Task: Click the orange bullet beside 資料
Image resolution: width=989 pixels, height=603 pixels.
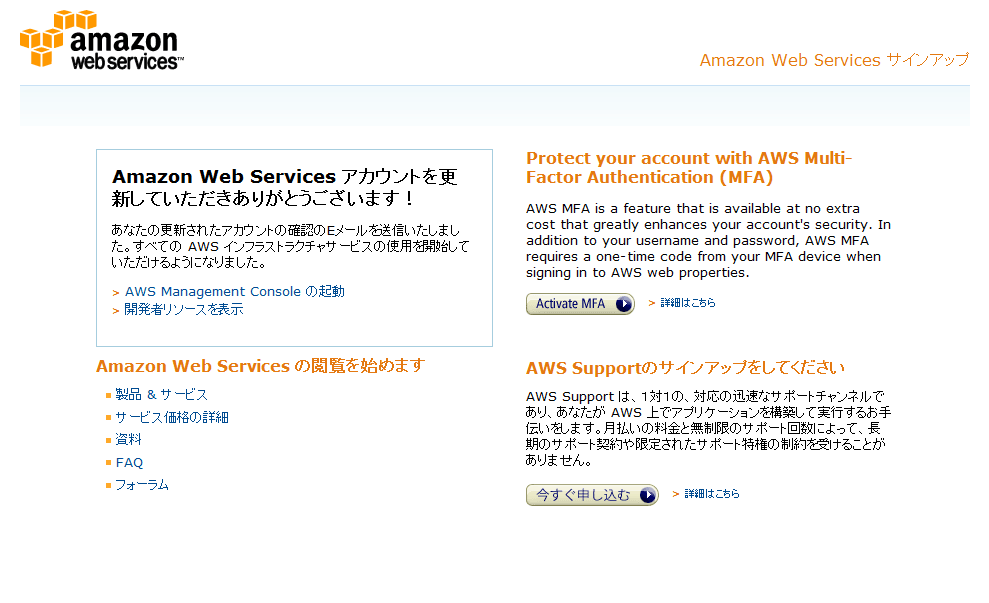Action: coord(108,440)
